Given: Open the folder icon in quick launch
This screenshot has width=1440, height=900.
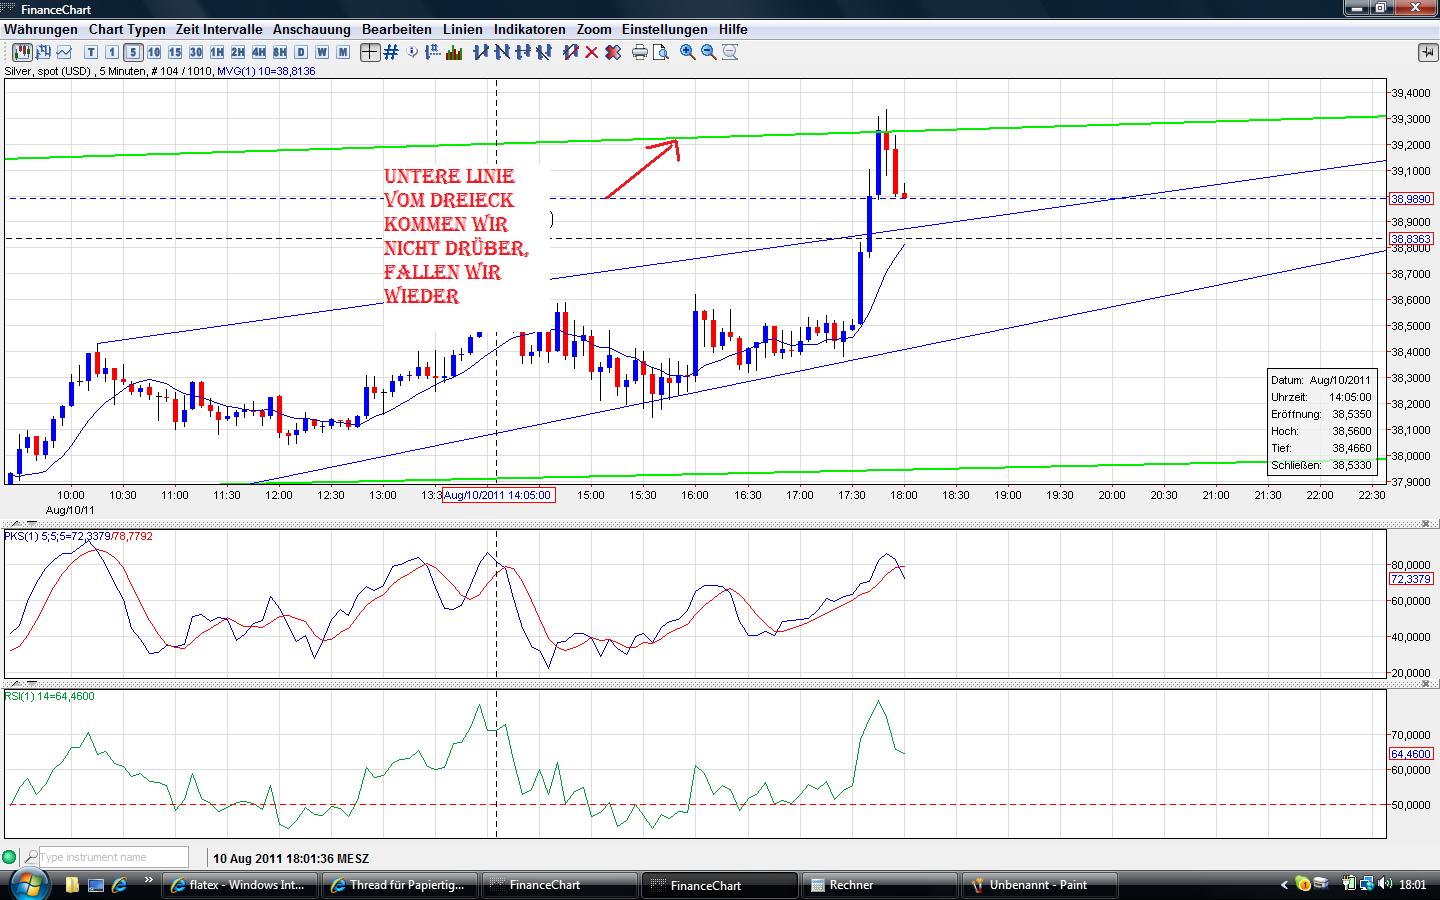Looking at the screenshot, I should [x=72, y=885].
